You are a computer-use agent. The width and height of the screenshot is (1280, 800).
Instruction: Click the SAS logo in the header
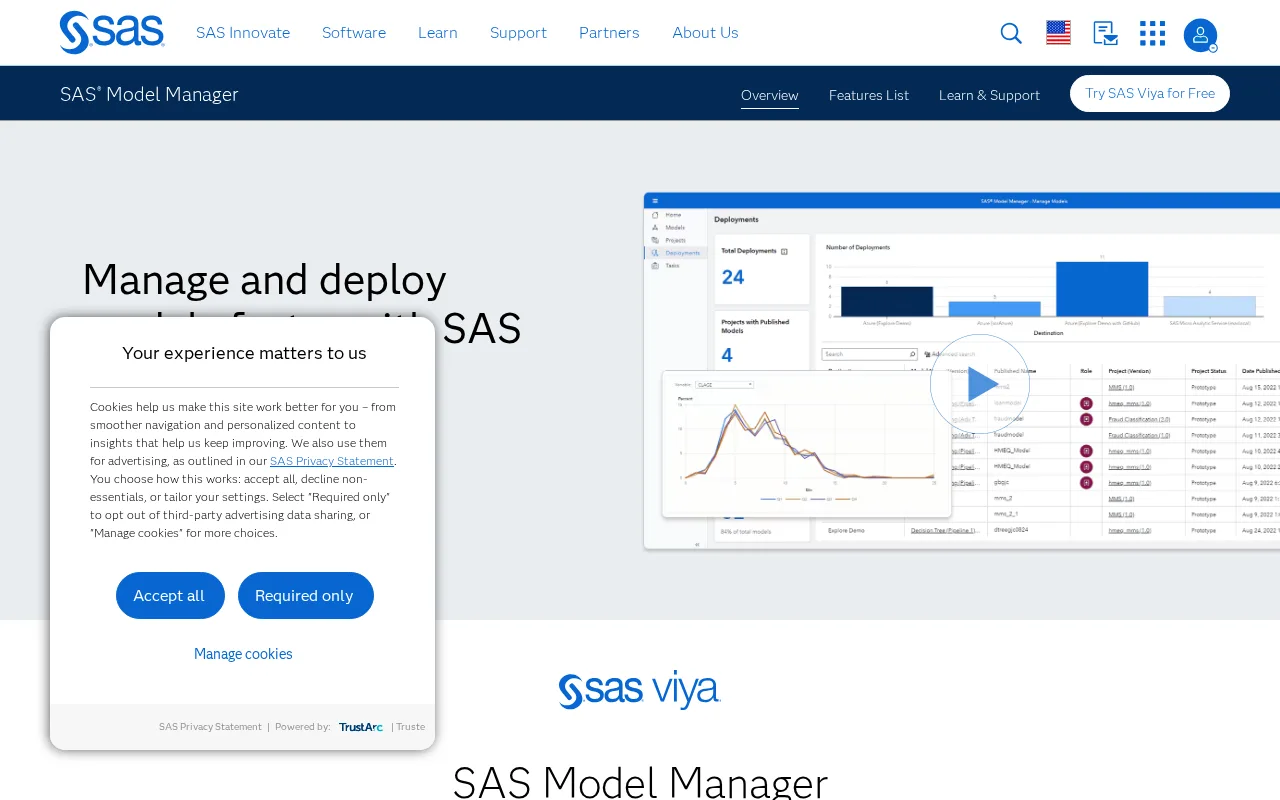[x=112, y=32]
